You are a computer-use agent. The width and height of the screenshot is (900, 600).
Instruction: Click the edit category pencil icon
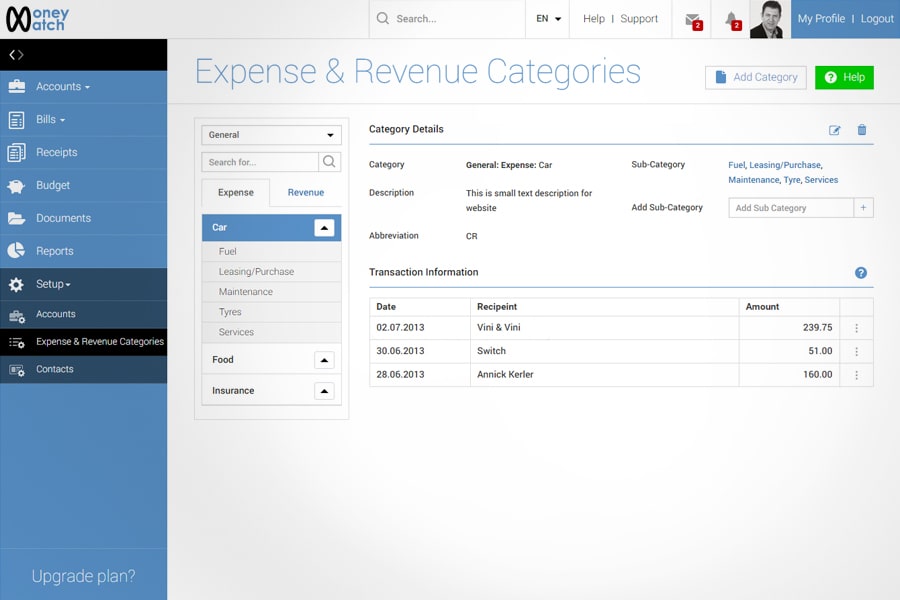(835, 130)
